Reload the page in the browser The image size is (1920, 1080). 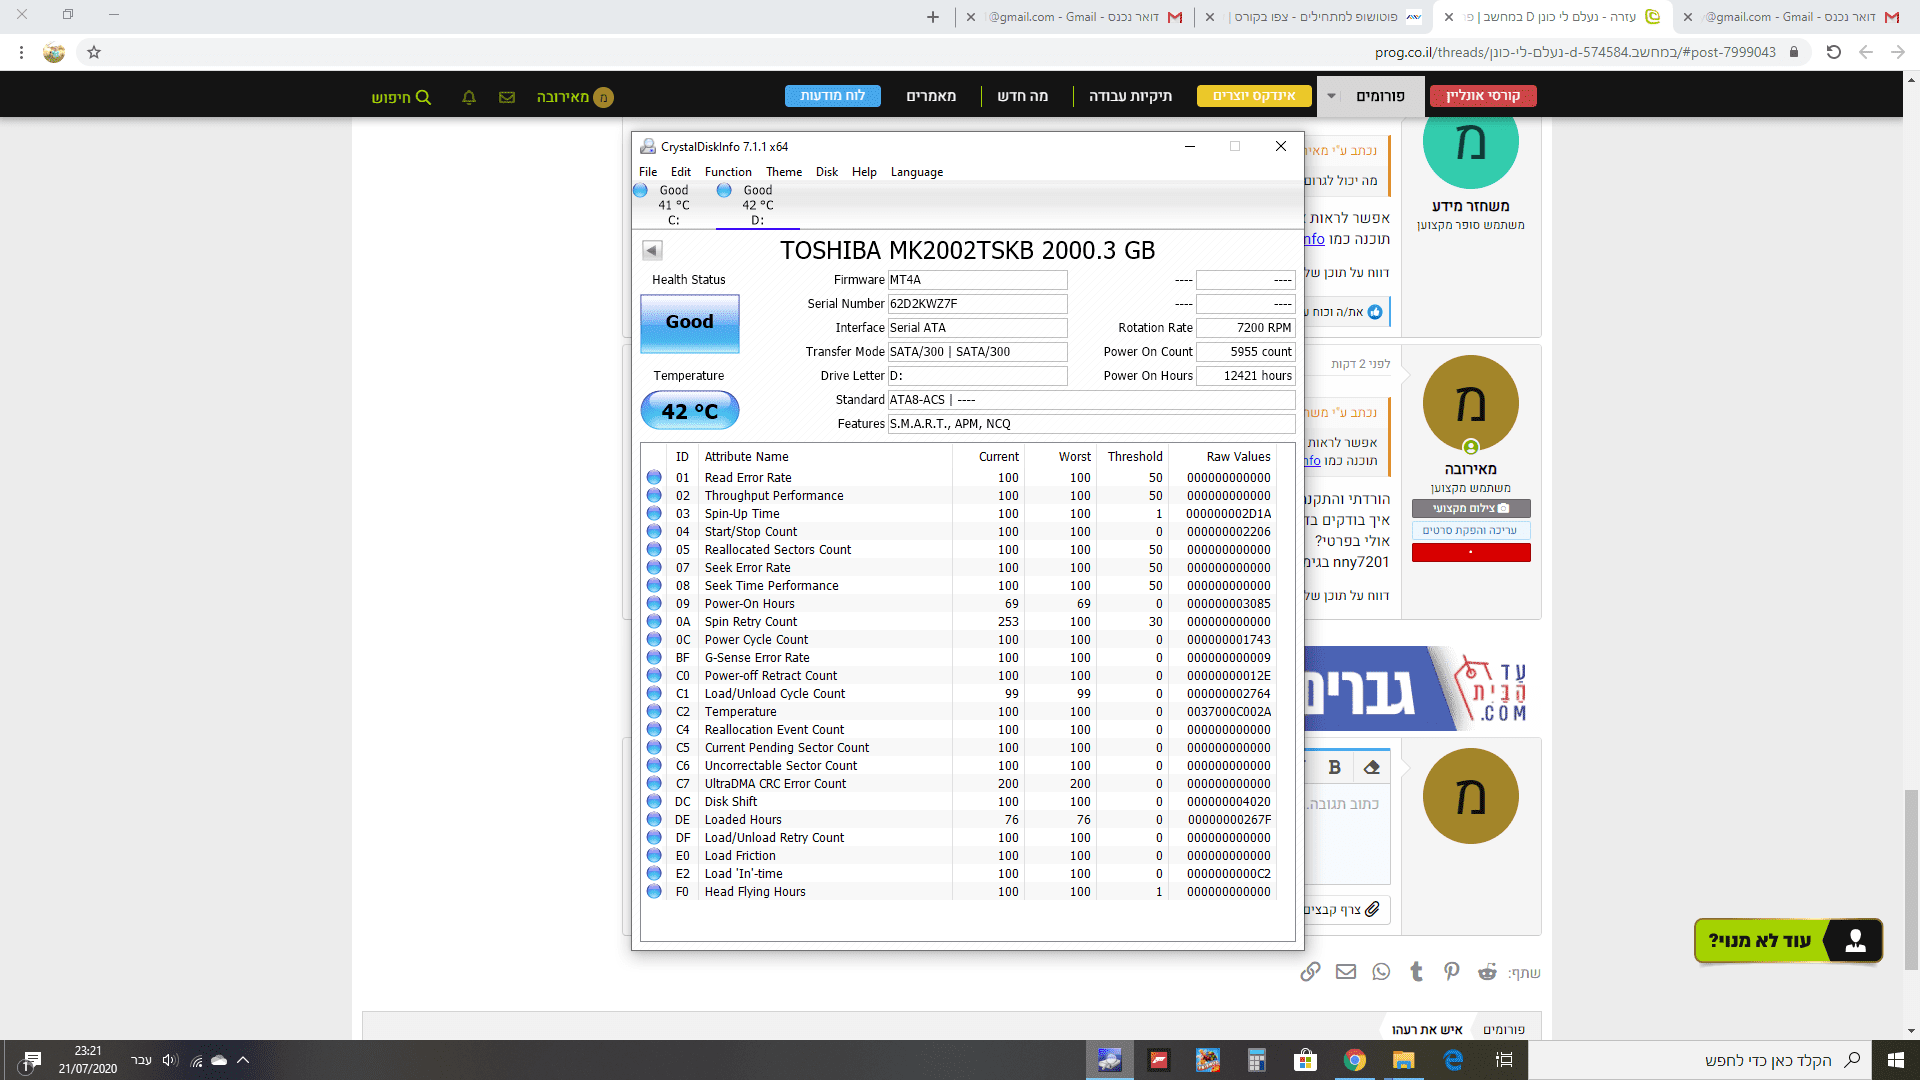click(x=1833, y=52)
